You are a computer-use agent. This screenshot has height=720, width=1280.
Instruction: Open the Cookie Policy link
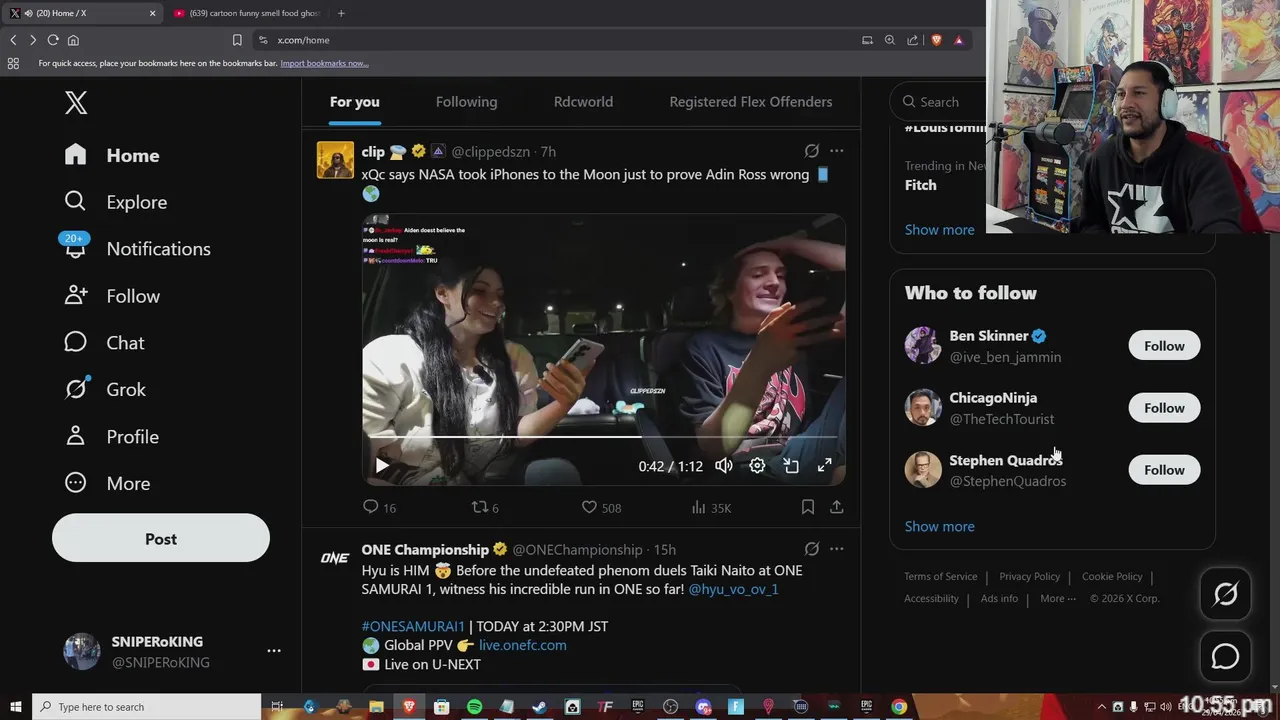pos(1112,576)
